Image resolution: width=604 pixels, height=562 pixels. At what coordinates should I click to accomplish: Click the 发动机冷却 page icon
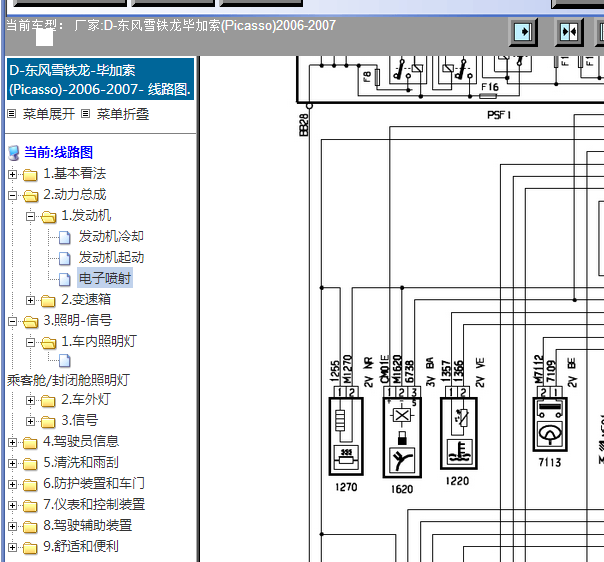point(64,238)
